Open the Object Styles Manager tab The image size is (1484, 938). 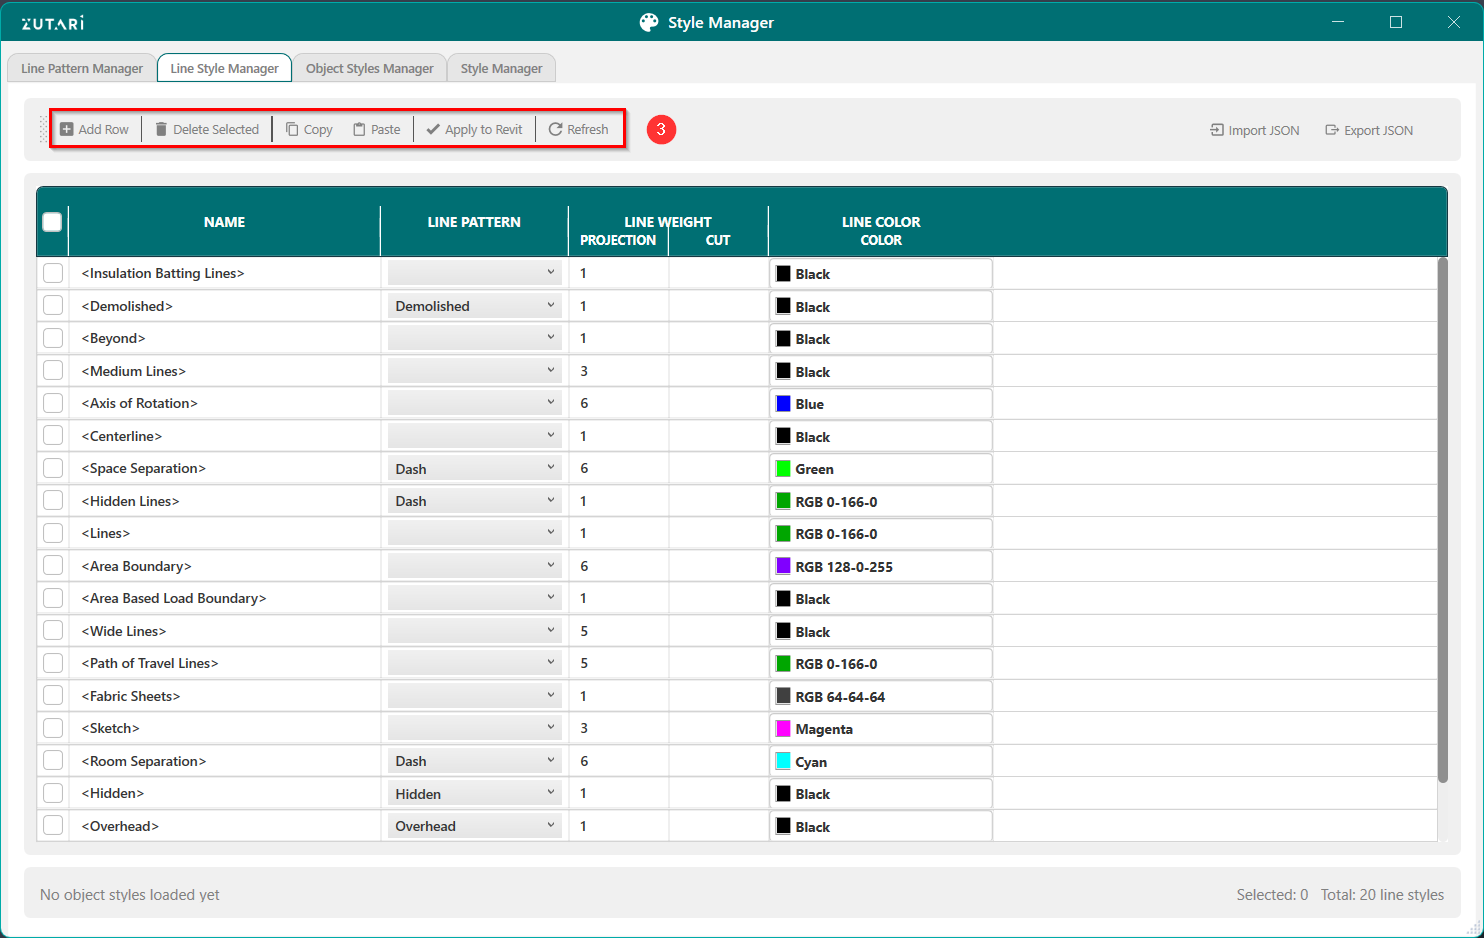[x=369, y=69]
